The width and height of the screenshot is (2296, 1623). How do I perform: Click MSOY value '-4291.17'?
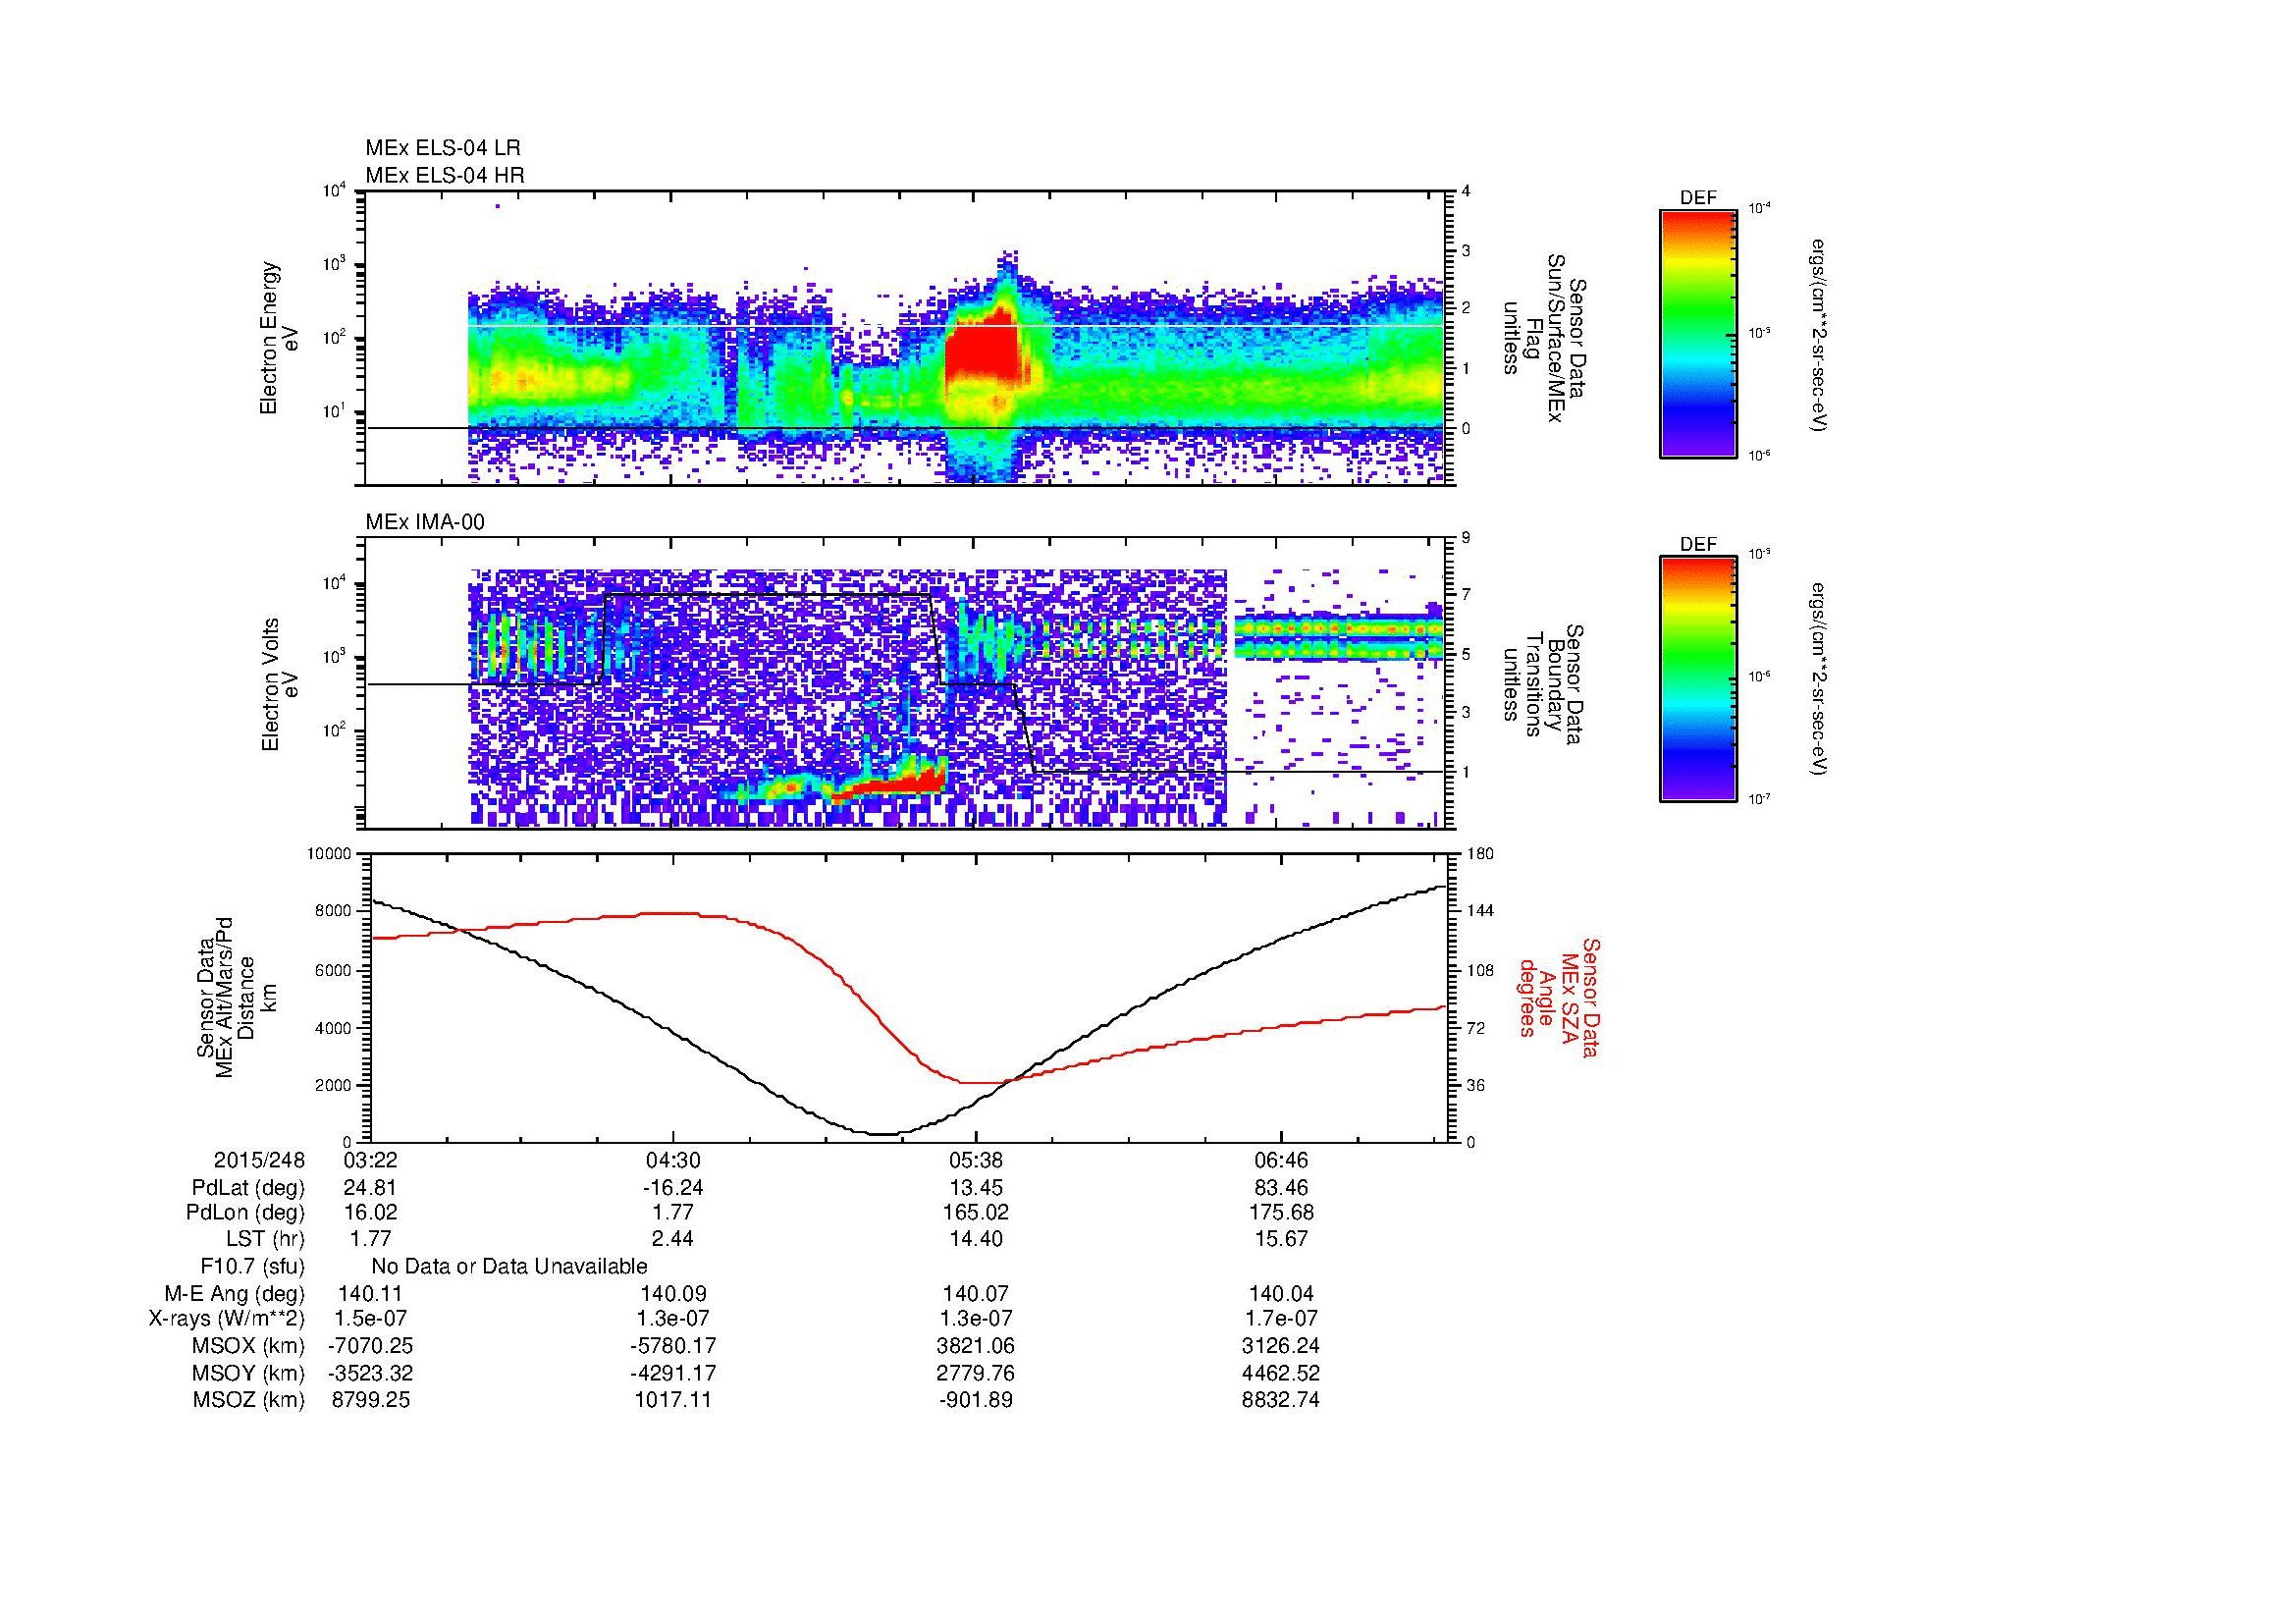674,1373
